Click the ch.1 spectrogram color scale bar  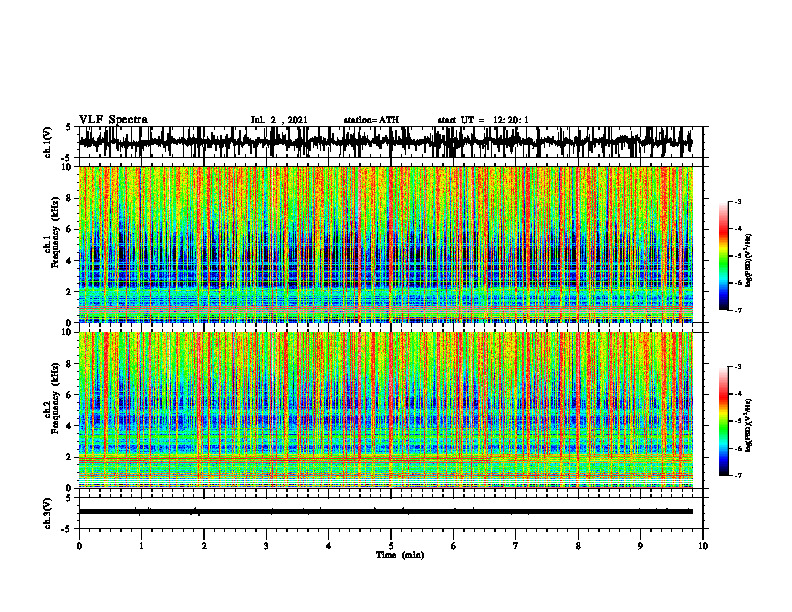(x=724, y=256)
